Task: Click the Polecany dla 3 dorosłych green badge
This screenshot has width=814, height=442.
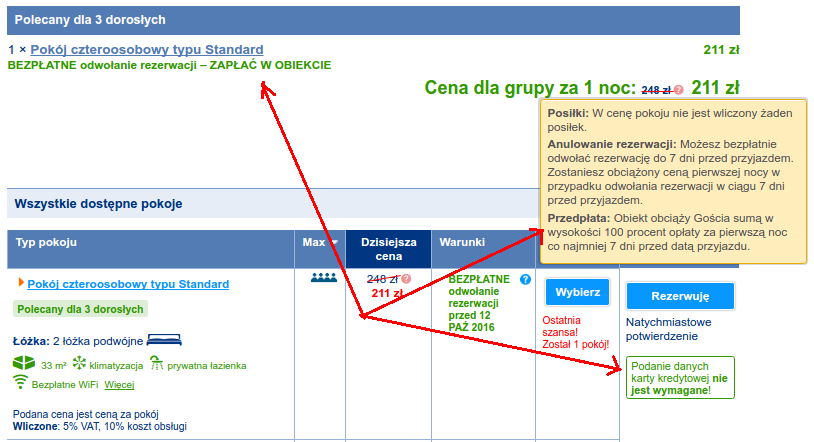Action: pos(80,310)
